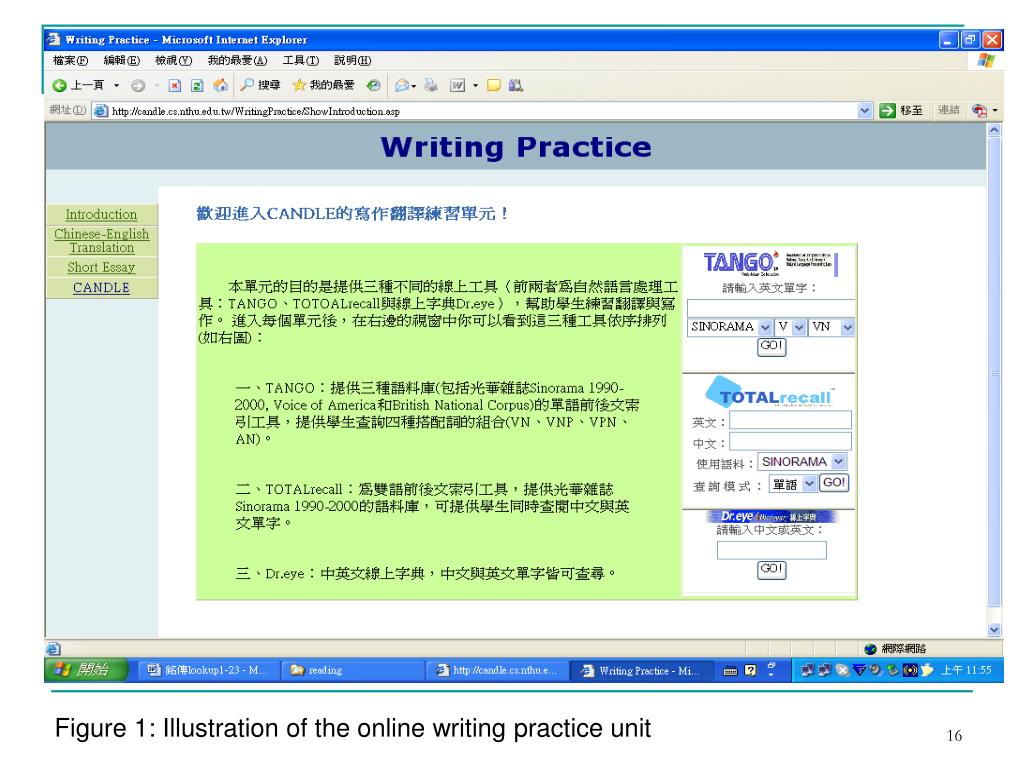This screenshot has height=768, width=1024.
Task: Click the vertical scrollbar down arrow
Action: [x=994, y=630]
